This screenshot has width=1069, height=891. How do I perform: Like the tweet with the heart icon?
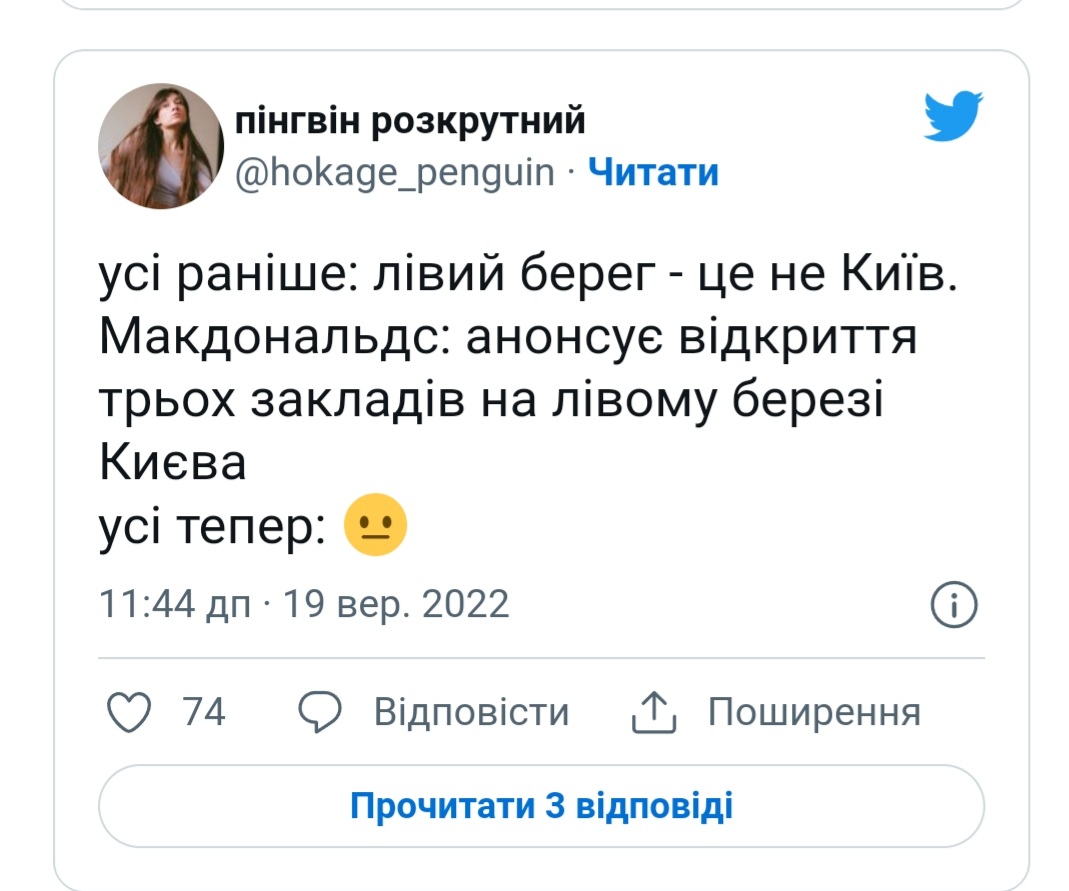(128, 713)
